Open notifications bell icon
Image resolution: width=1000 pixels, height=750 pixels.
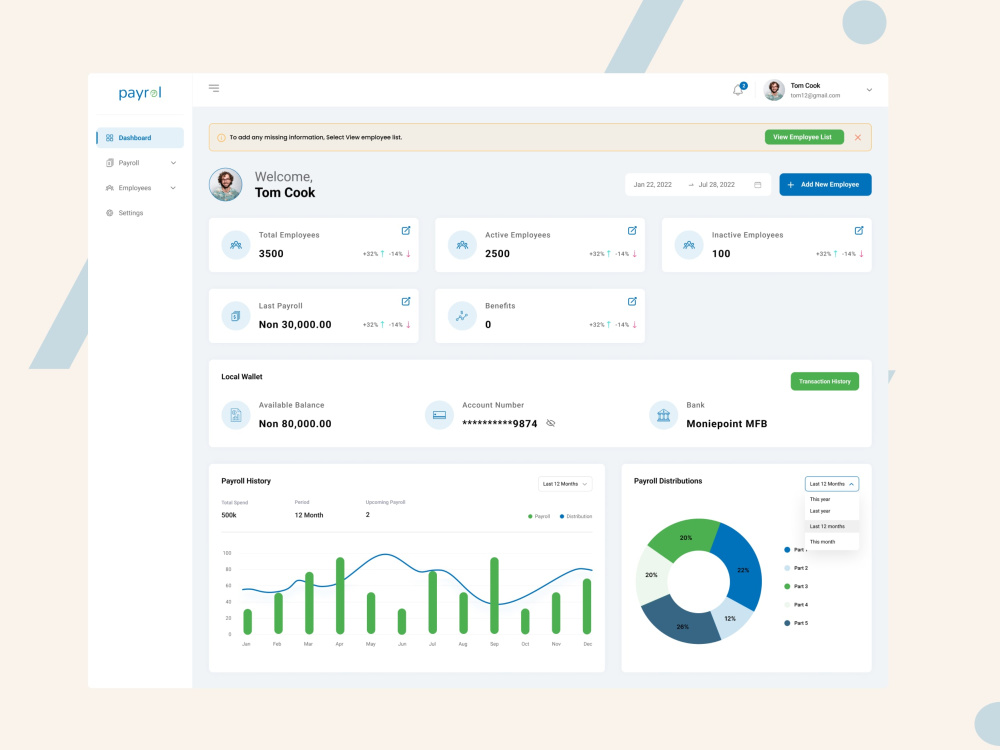[739, 90]
